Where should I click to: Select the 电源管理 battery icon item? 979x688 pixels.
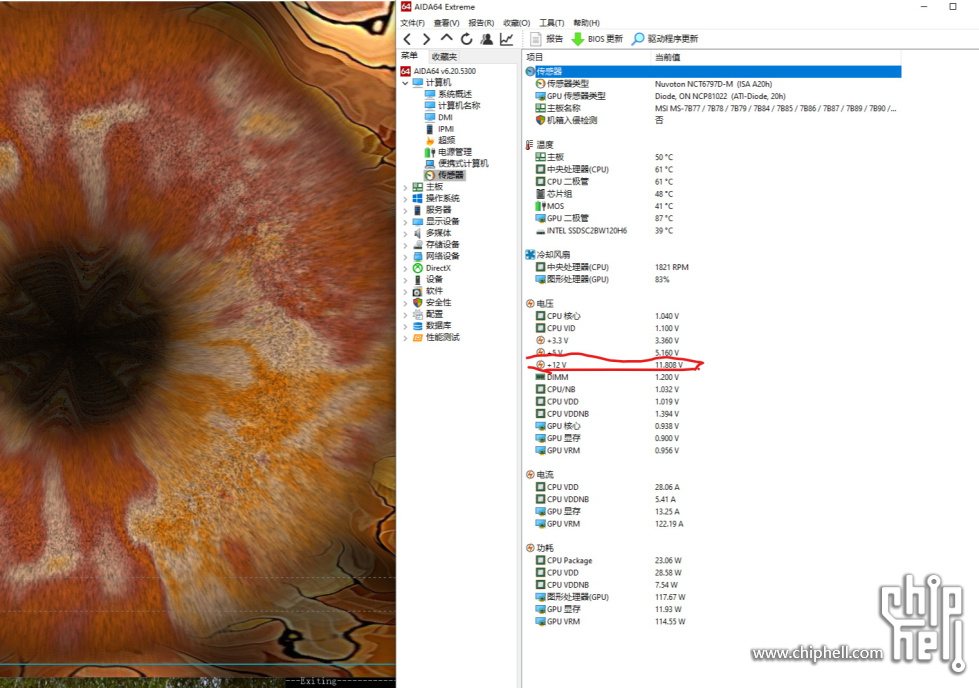(x=448, y=152)
